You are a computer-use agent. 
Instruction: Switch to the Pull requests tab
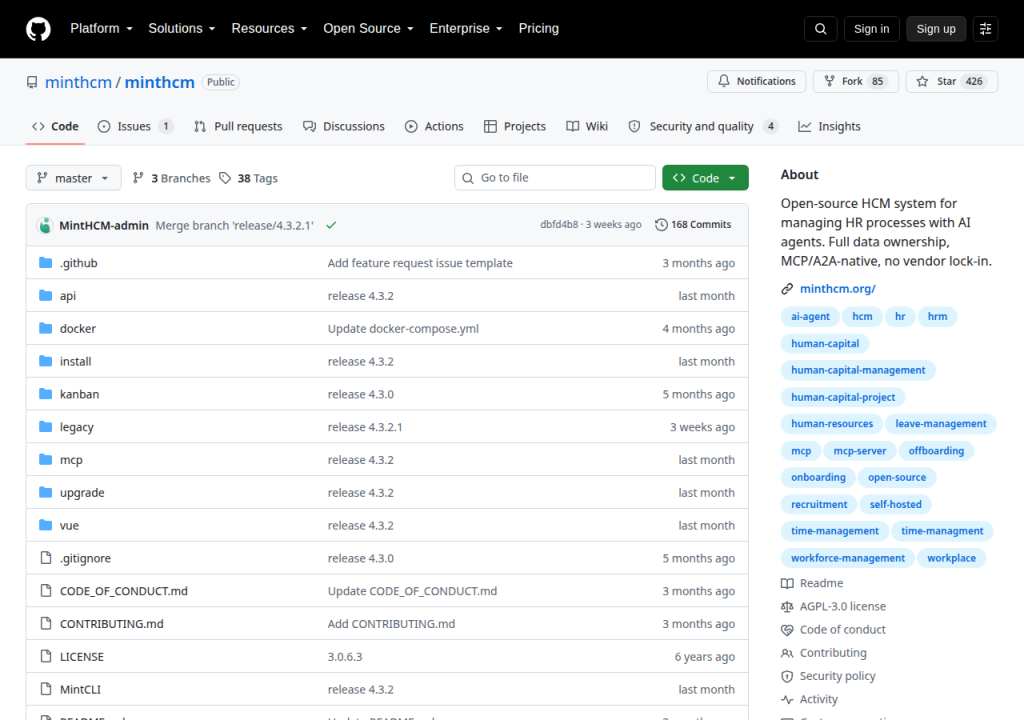pyautogui.click(x=238, y=127)
